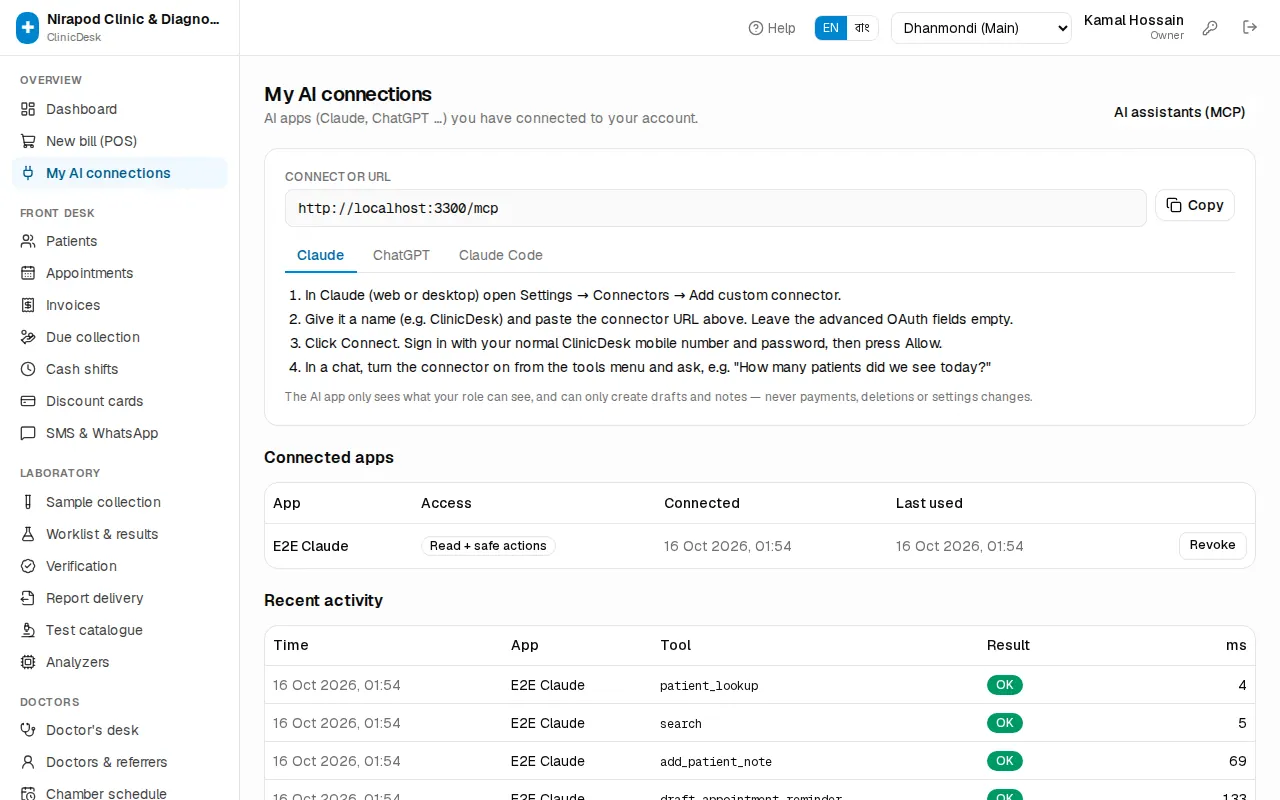This screenshot has width=1280, height=800.
Task: Revoke the E2E Claude connection
Action: coord(1213,545)
